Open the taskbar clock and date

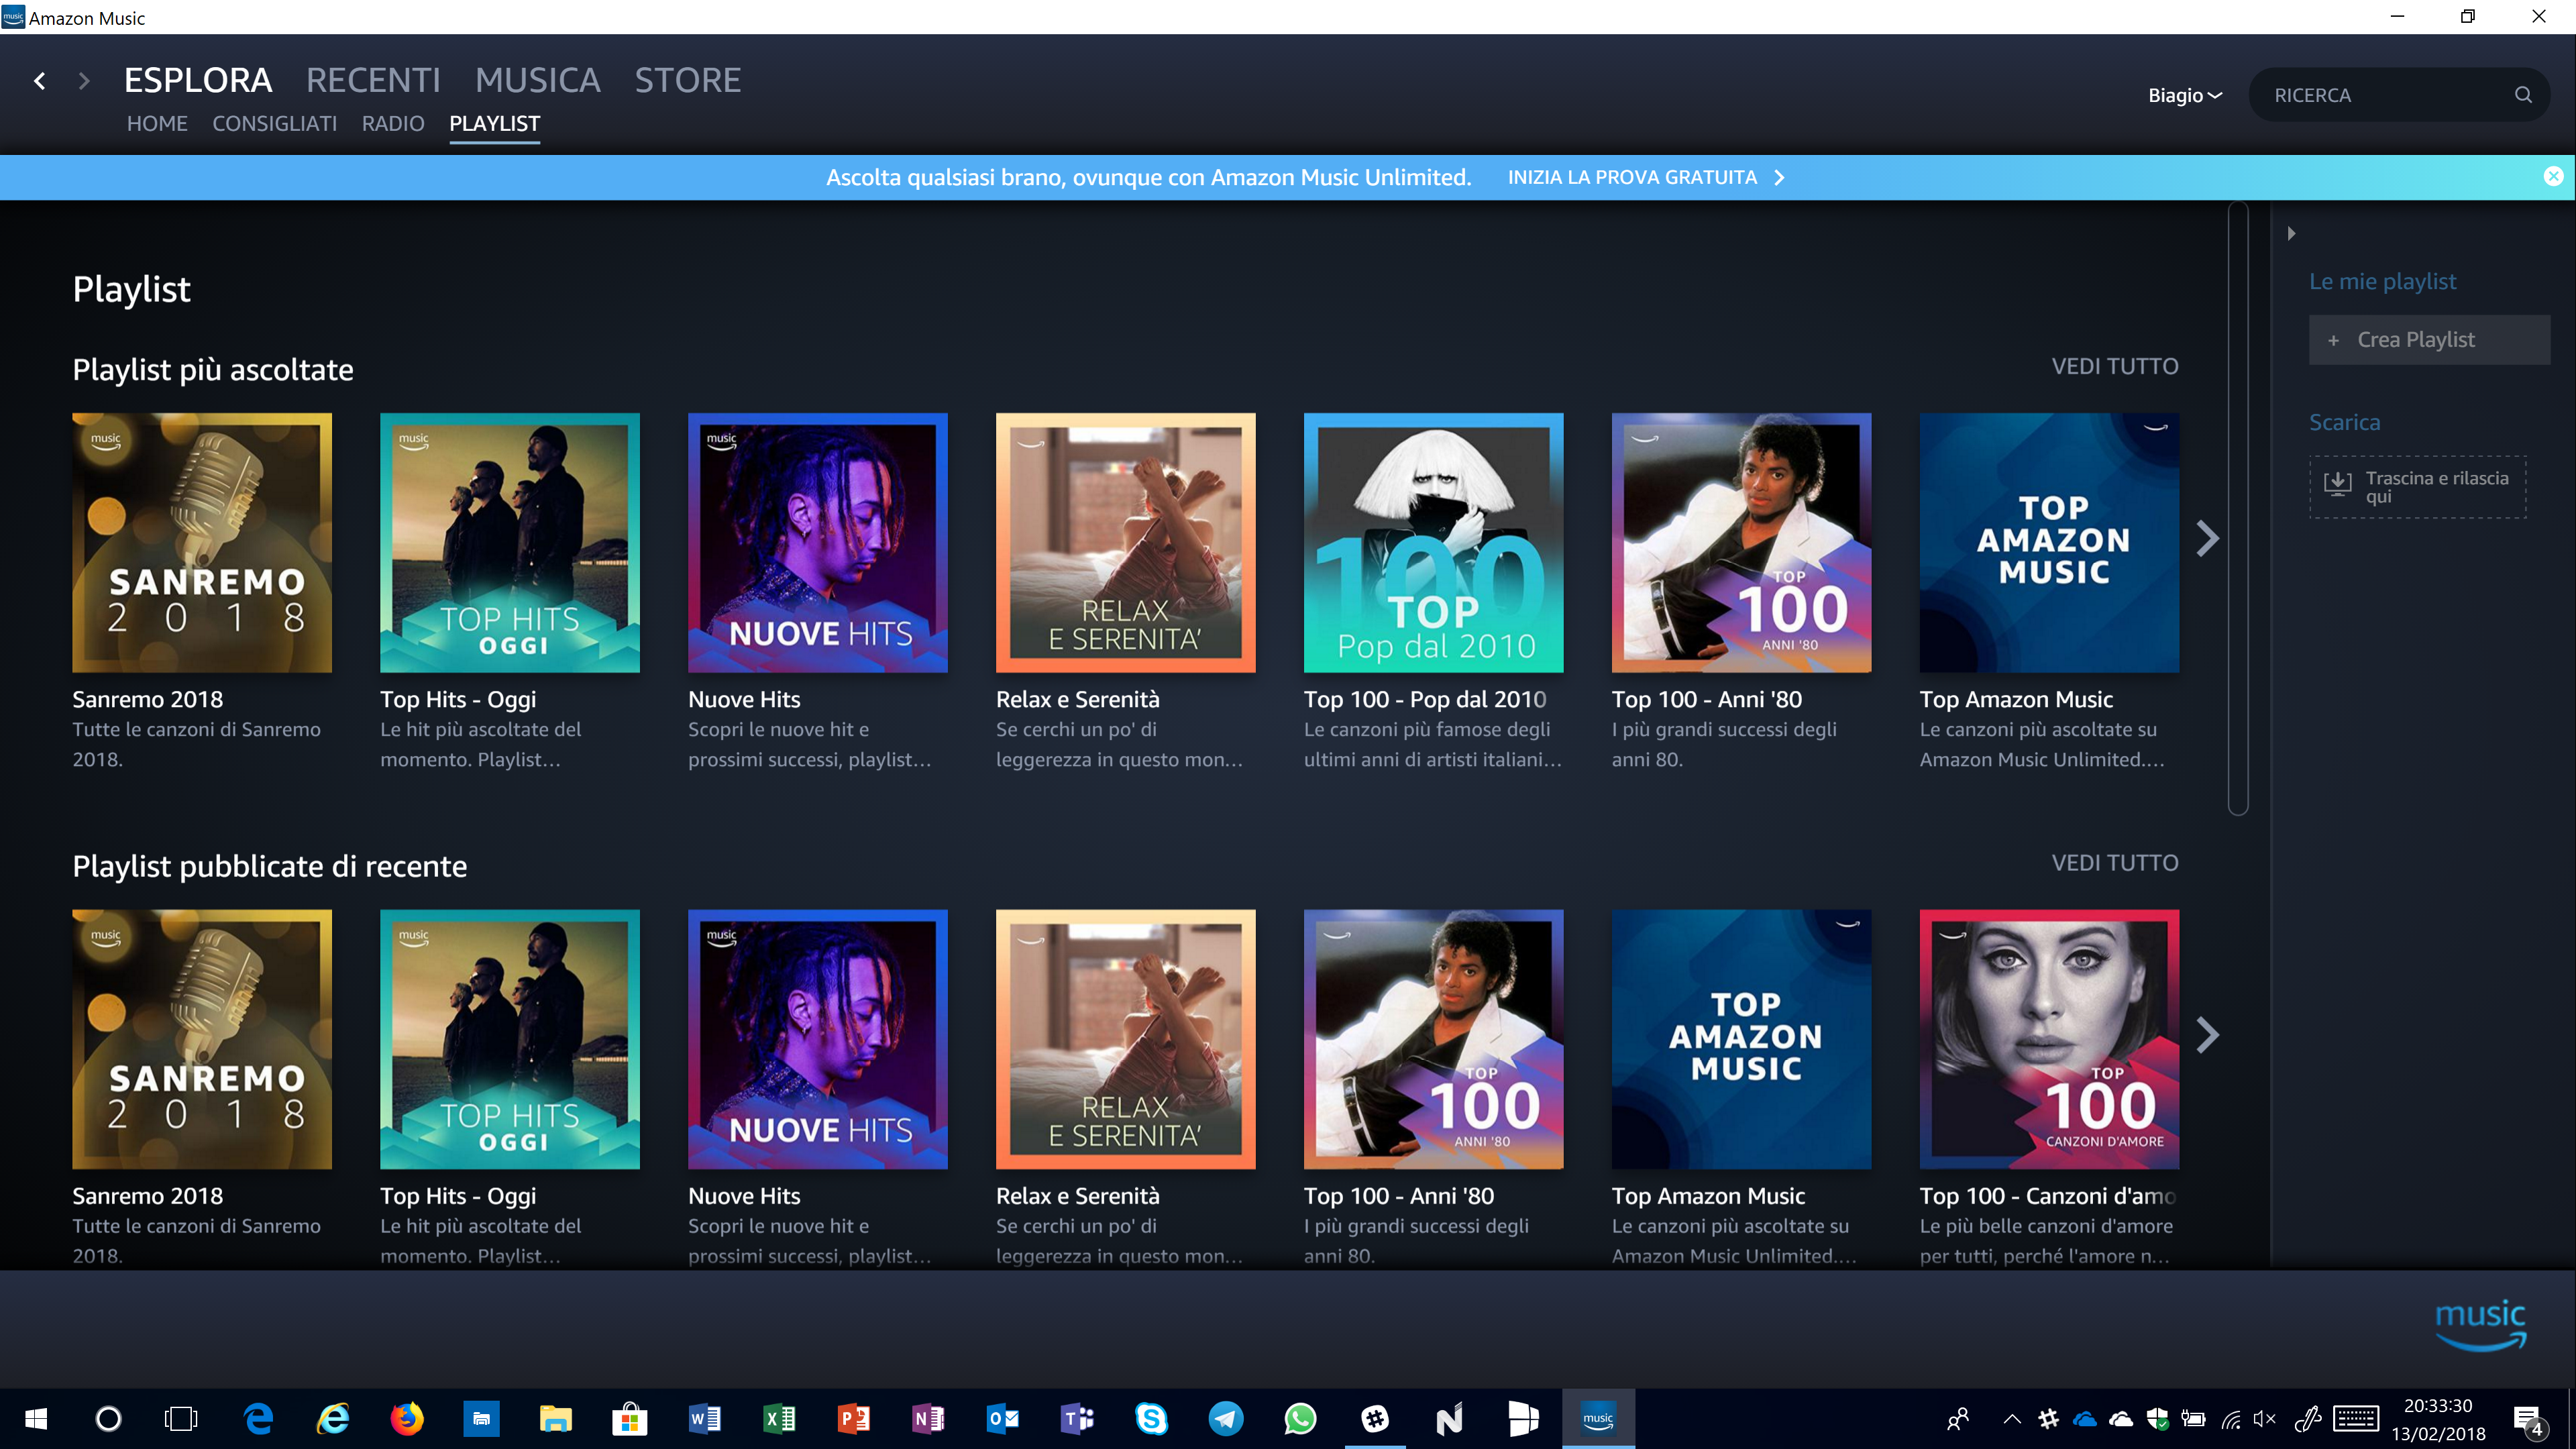point(2438,1419)
